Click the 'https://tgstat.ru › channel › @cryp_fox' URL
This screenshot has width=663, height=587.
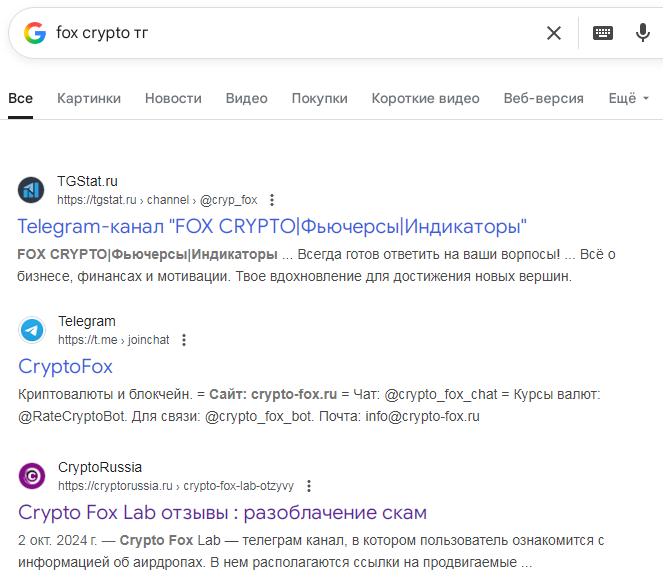tap(157, 200)
